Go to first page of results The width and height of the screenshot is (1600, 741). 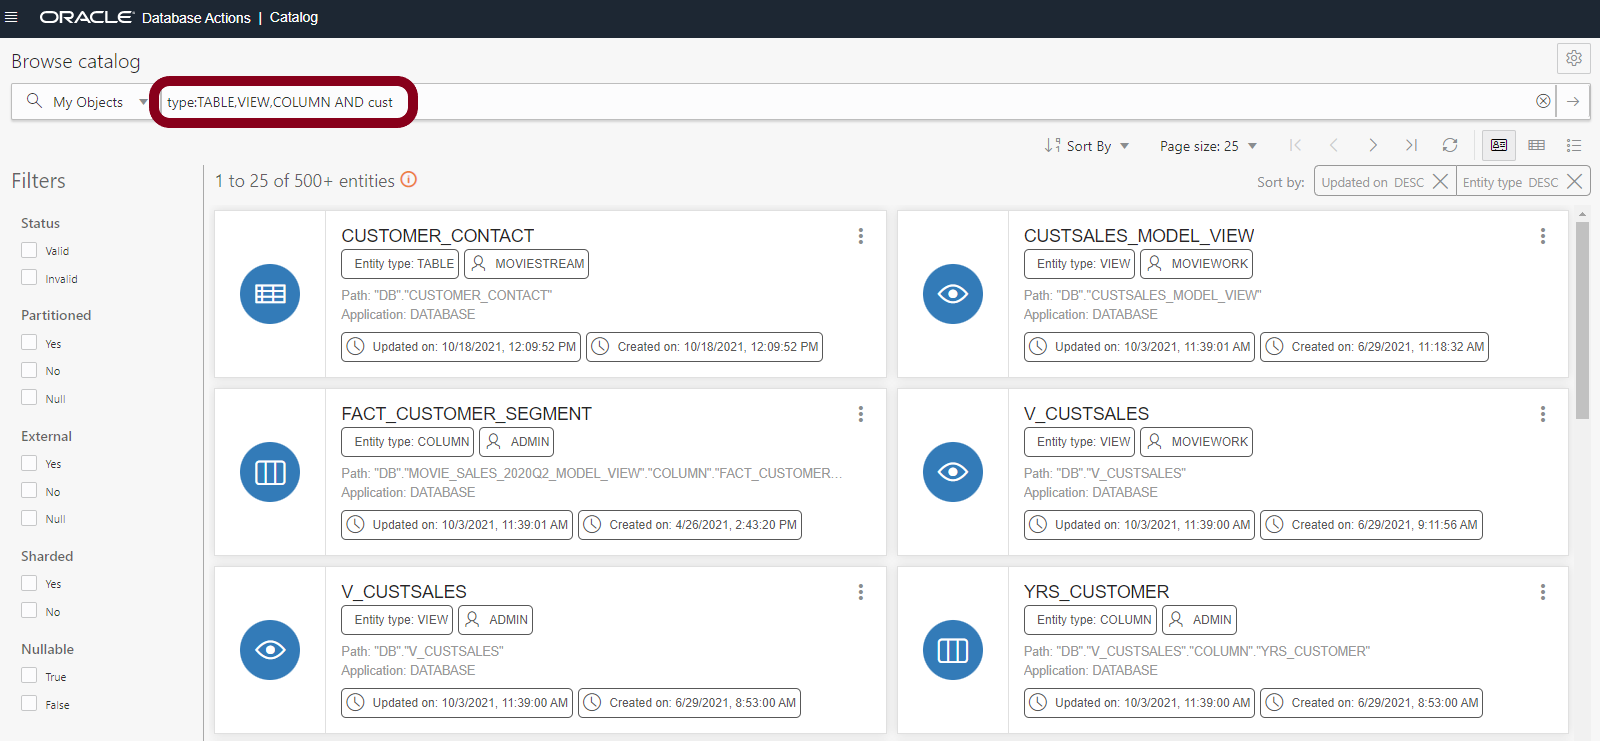(x=1295, y=145)
